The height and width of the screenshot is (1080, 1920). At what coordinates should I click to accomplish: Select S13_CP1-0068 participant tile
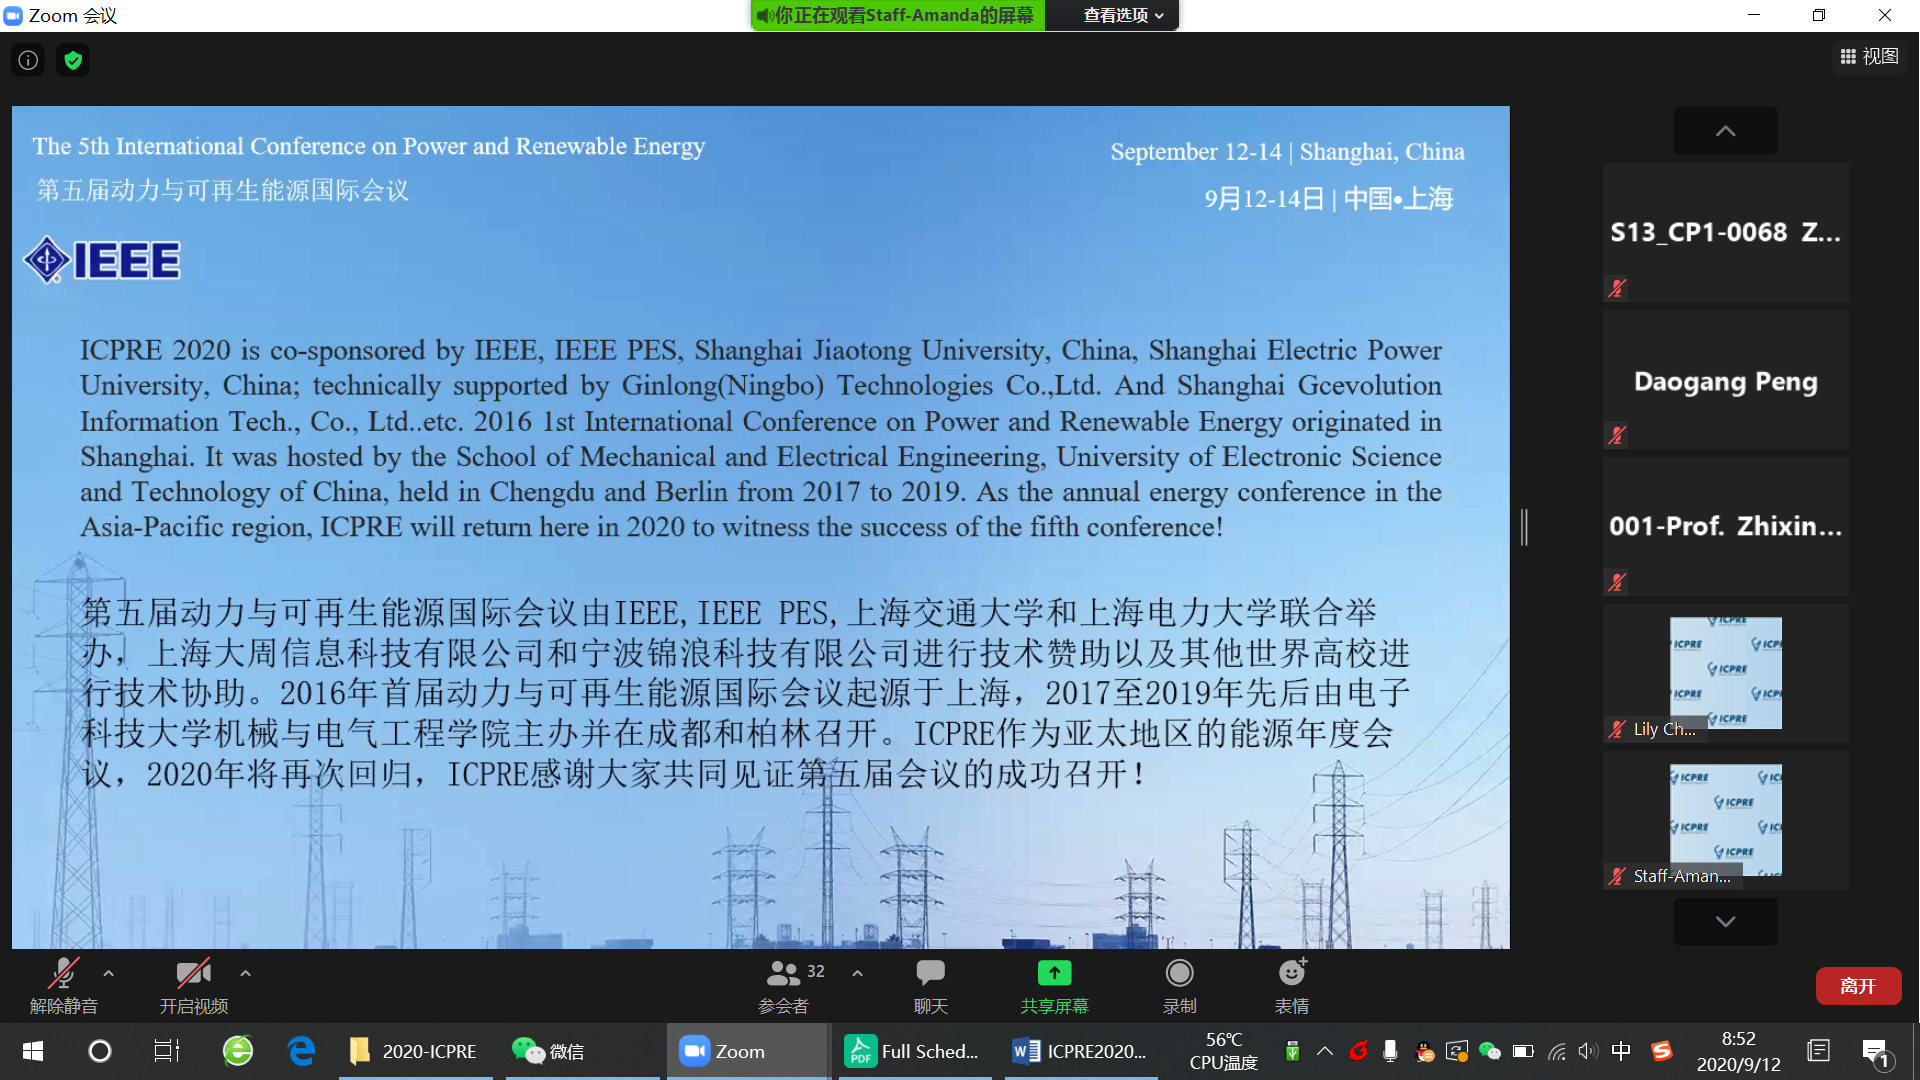pos(1725,233)
